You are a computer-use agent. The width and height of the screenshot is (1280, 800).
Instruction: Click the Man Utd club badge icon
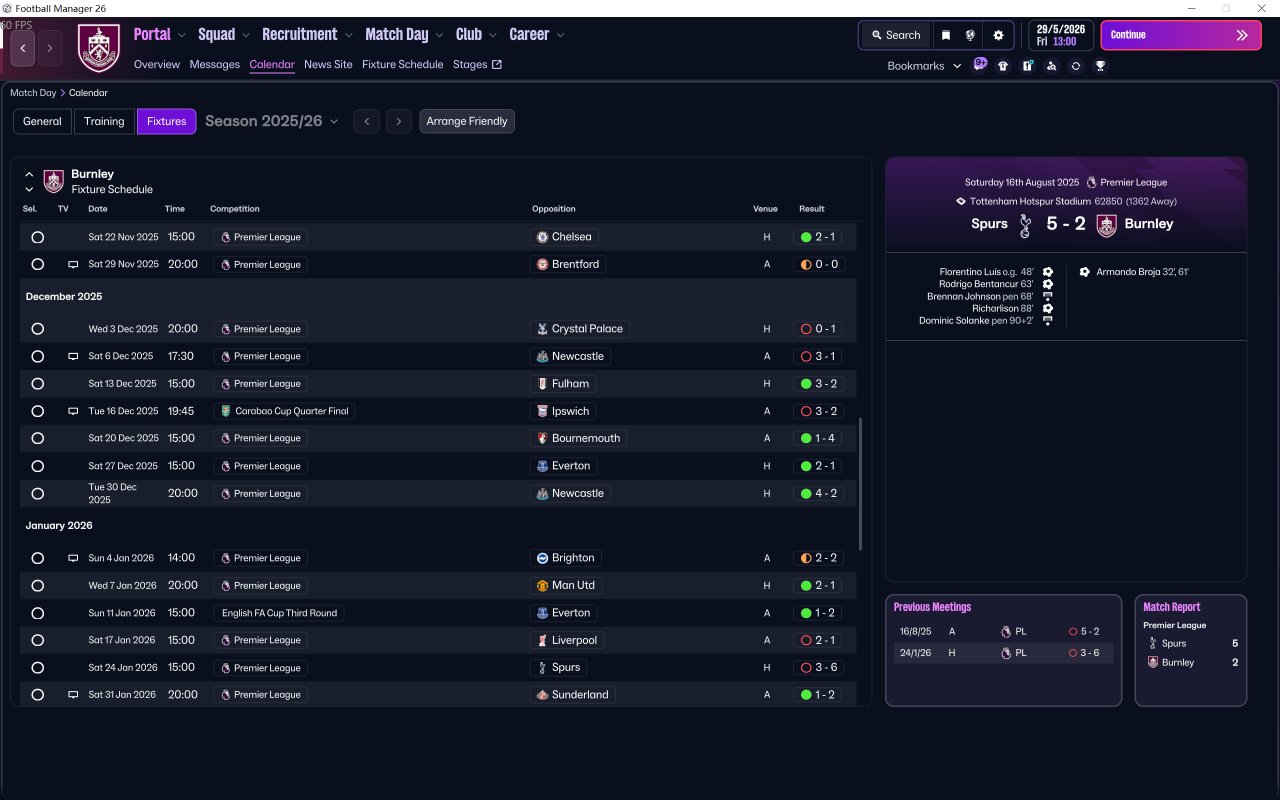(x=542, y=585)
